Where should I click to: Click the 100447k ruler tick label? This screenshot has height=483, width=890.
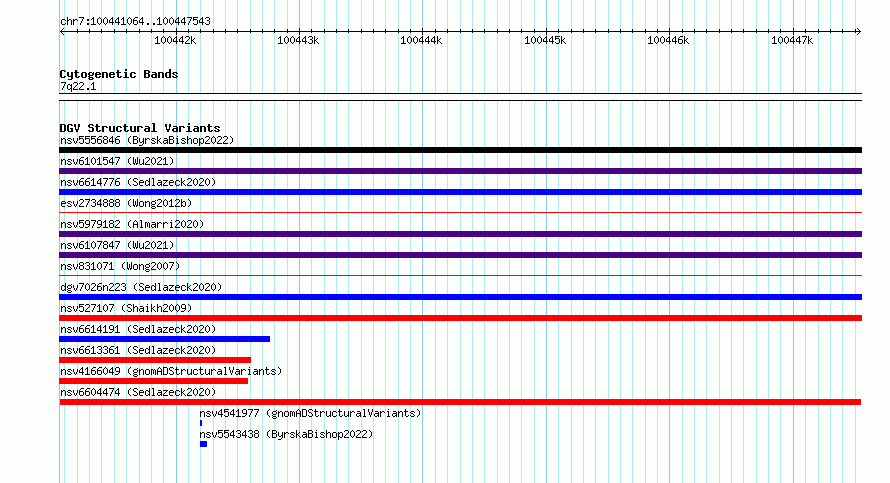coord(792,40)
